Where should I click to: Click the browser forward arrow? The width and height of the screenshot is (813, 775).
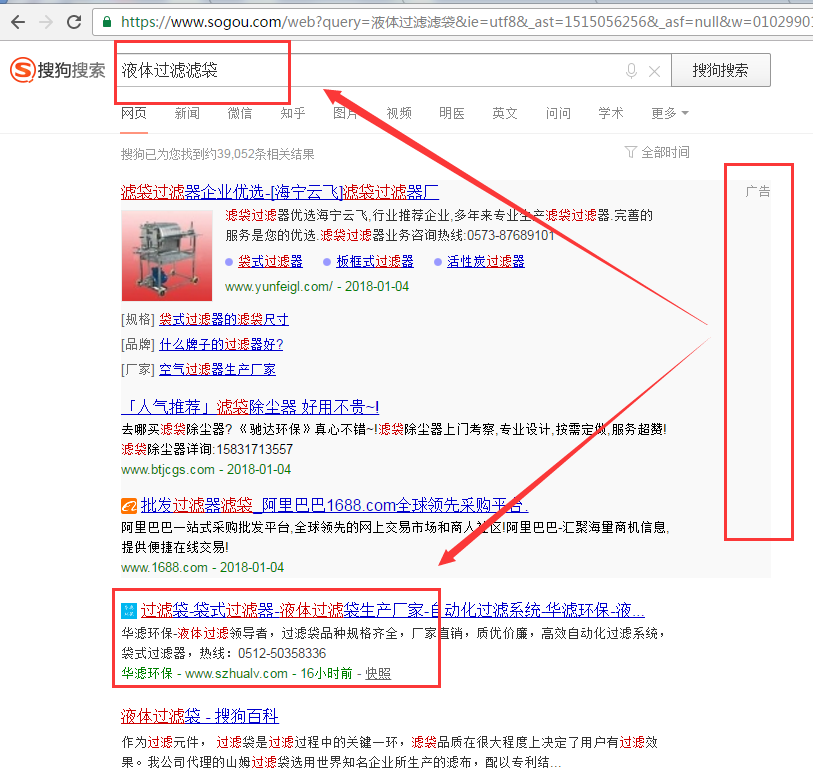click(46, 21)
